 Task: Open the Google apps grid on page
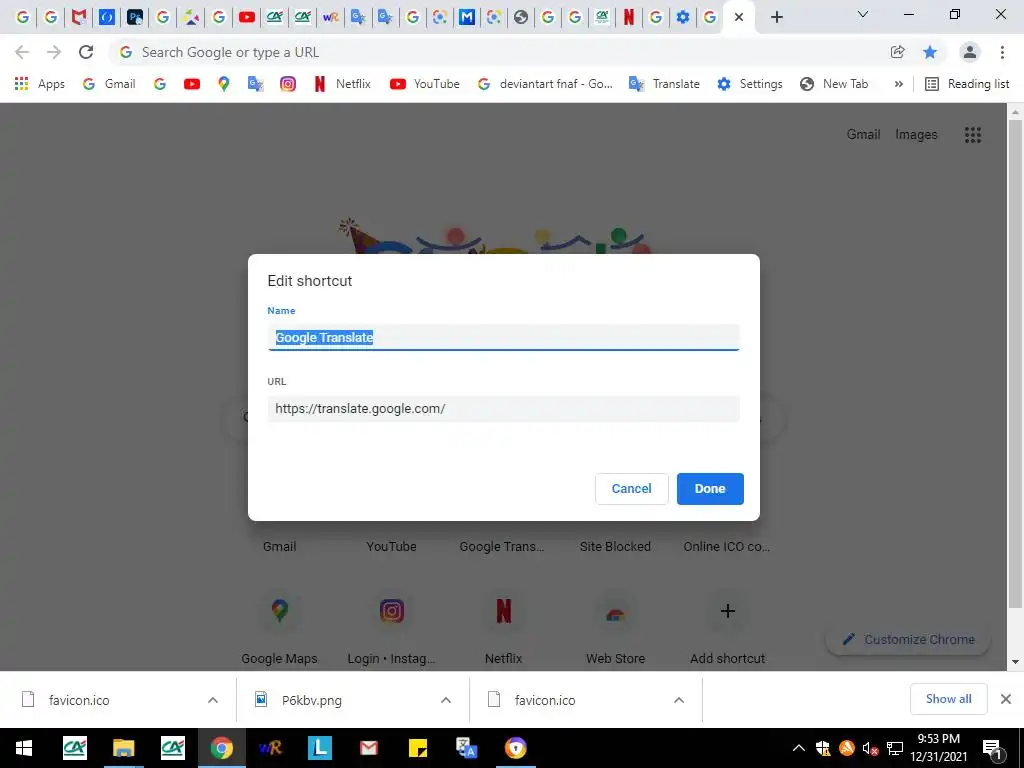coord(972,135)
